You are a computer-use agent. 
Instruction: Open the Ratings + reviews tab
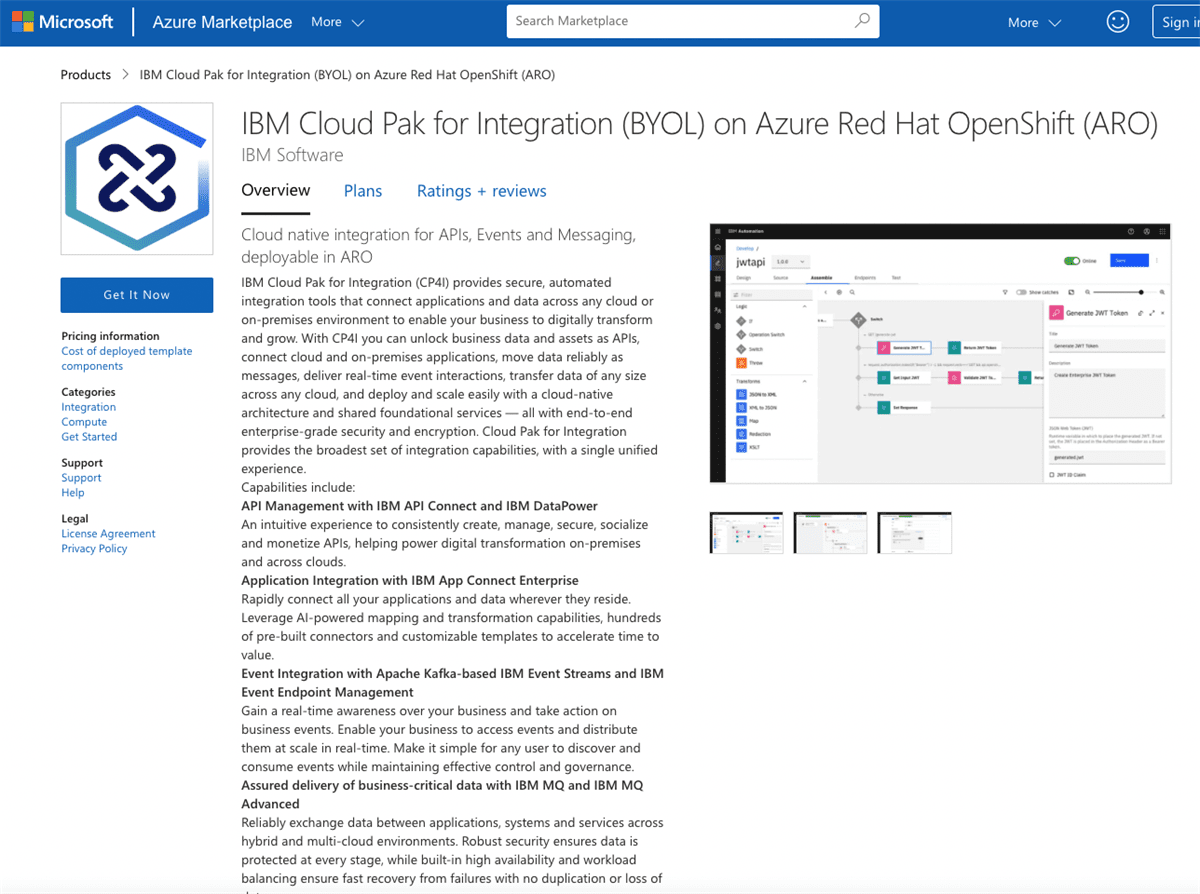coord(481,190)
